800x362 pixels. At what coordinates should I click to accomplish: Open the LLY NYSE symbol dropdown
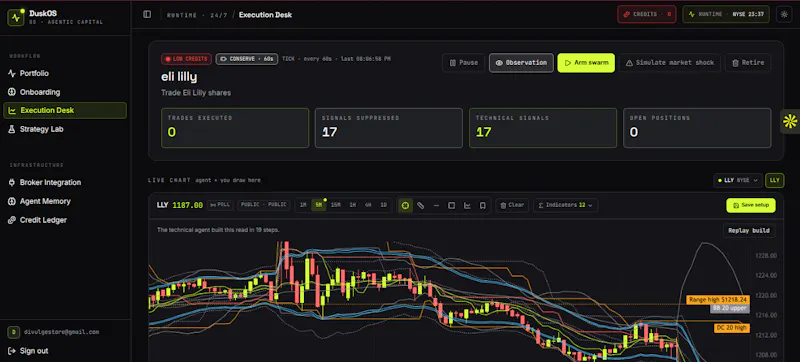(738, 180)
